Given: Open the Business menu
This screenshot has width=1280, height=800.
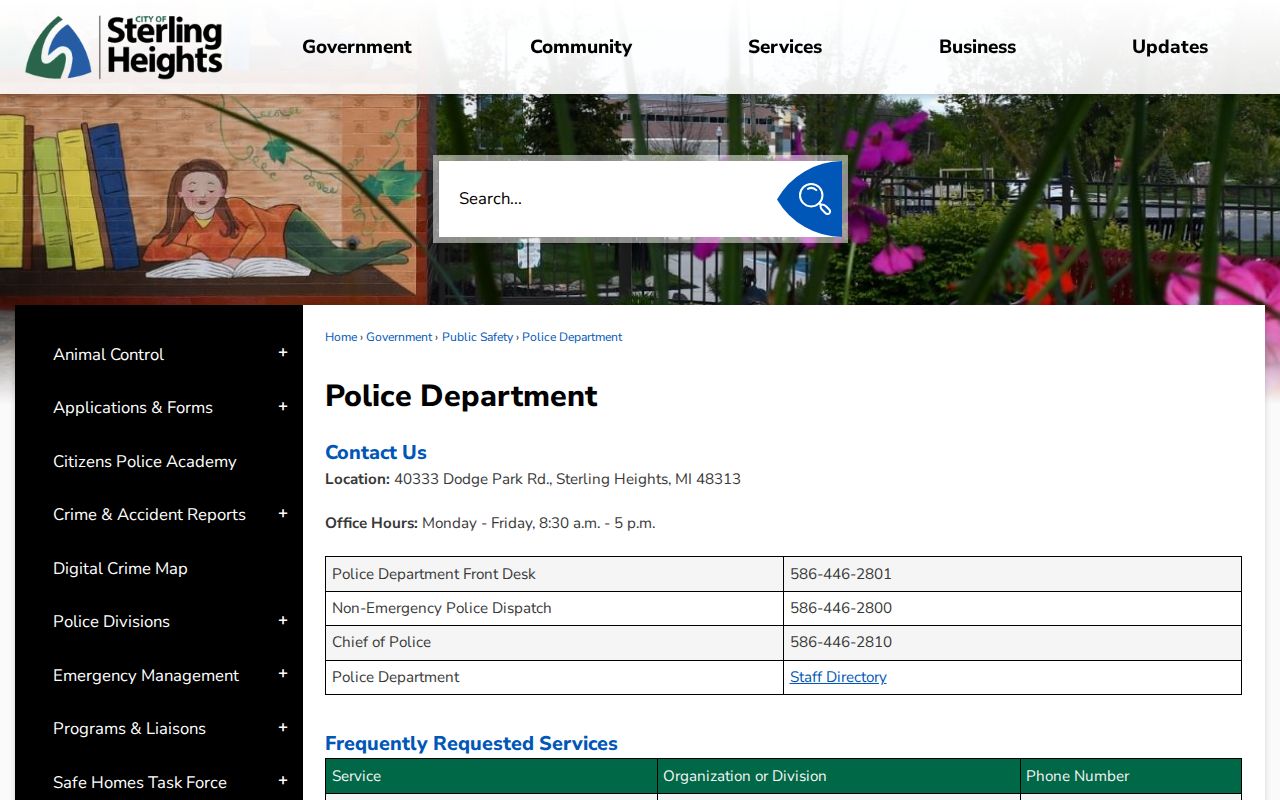Looking at the screenshot, I should tap(977, 47).
